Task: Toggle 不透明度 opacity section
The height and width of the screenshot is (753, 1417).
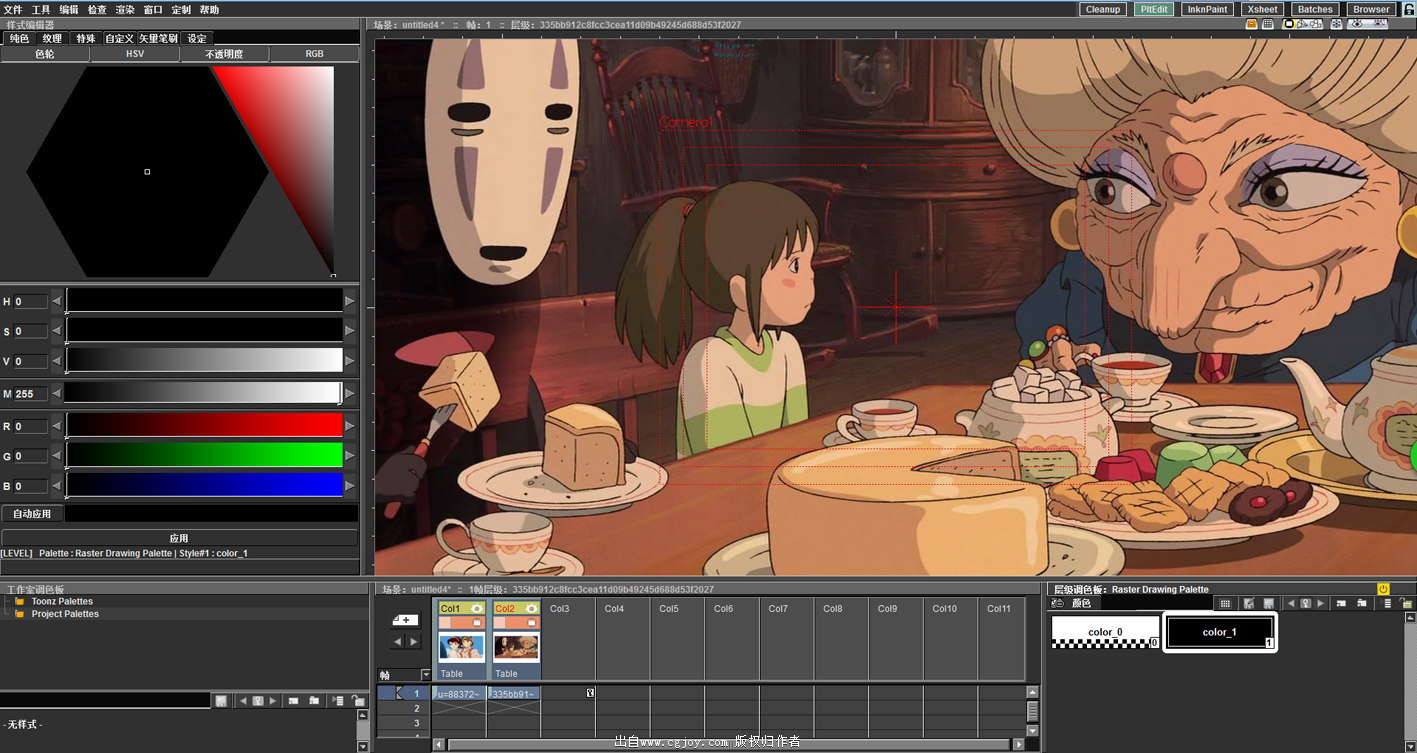Action: 224,54
